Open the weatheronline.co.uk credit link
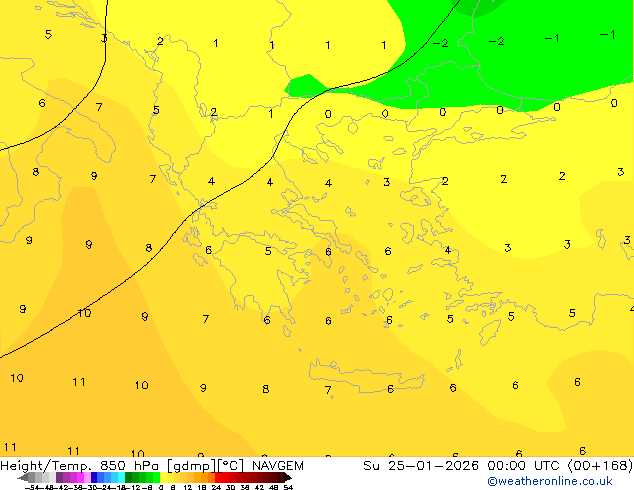This screenshot has width=634, height=490. (550, 481)
